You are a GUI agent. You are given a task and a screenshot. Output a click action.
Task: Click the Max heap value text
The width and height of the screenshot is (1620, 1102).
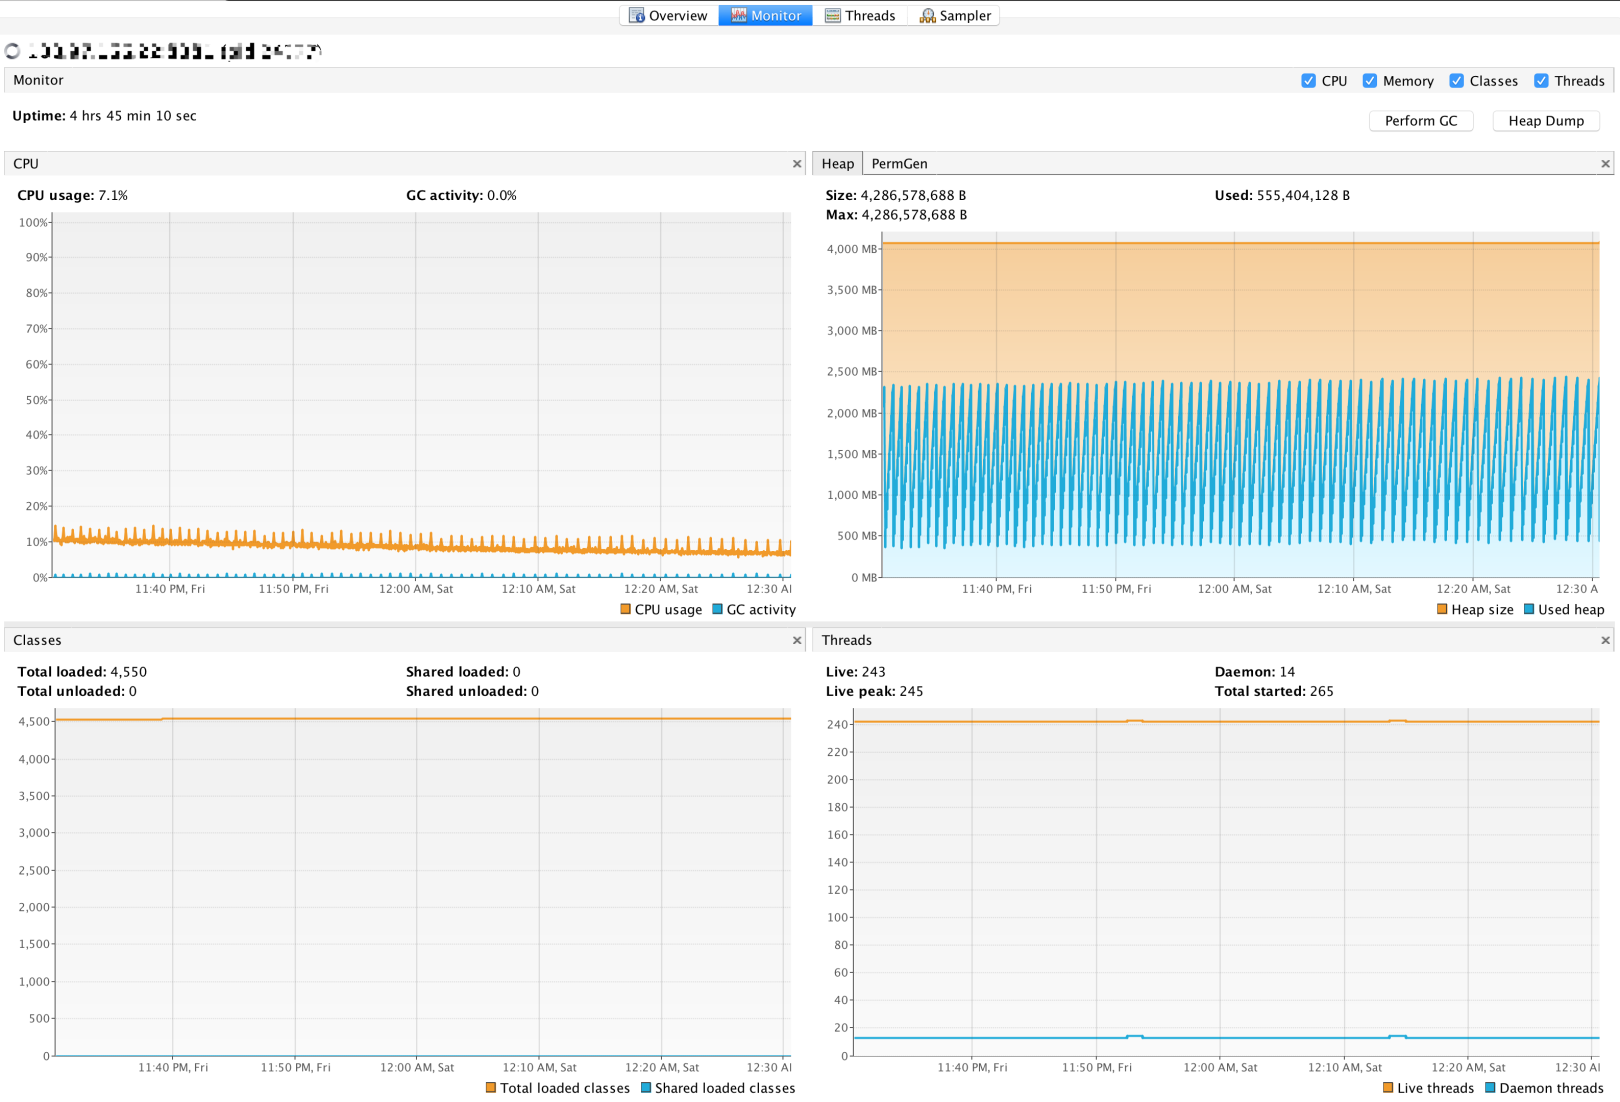914,215
